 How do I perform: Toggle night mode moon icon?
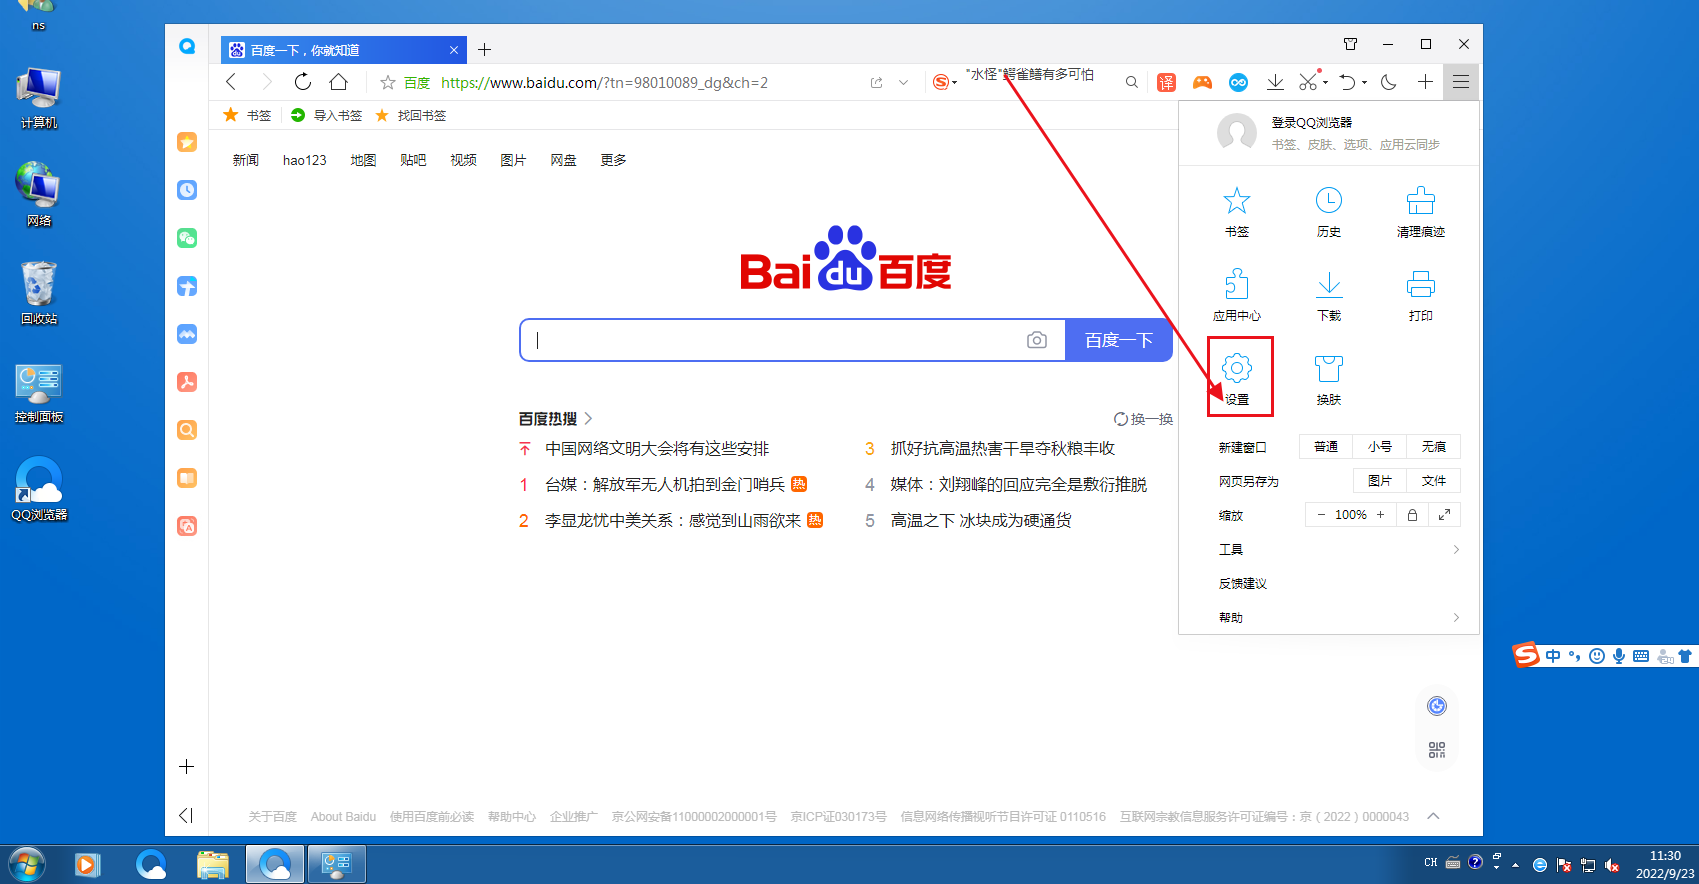pyautogui.click(x=1389, y=82)
